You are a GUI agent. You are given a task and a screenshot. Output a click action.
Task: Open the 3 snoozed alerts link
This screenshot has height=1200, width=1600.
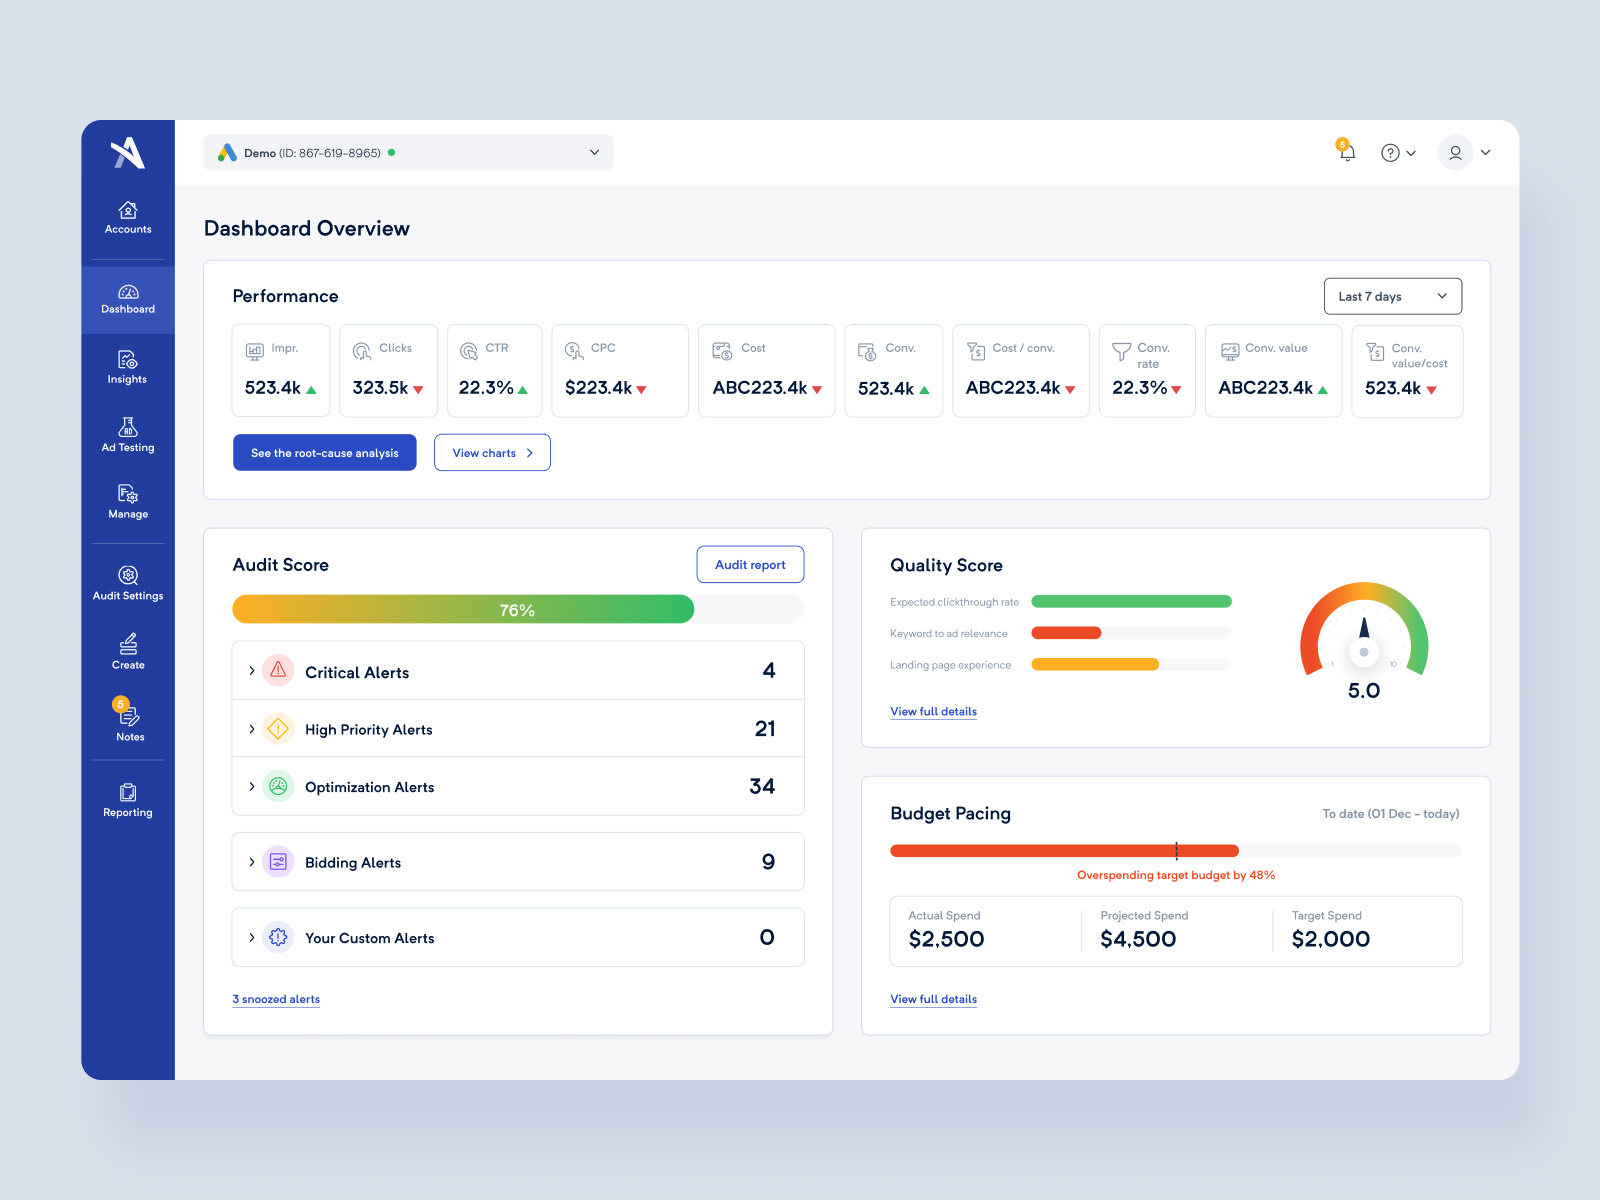click(x=276, y=998)
